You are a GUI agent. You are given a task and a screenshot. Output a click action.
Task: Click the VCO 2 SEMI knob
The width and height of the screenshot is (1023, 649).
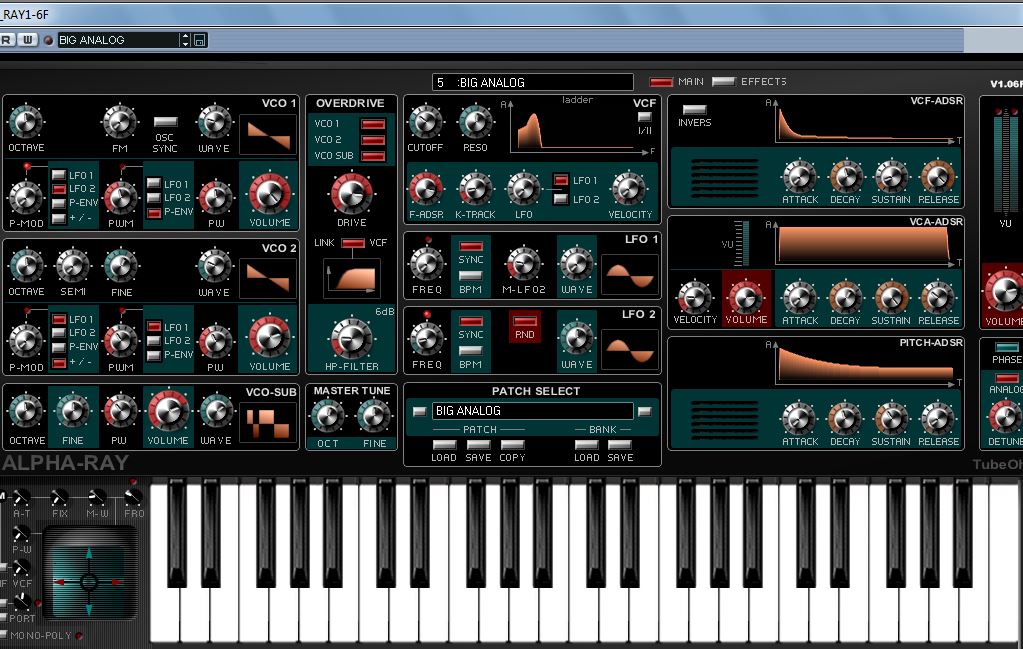73,265
